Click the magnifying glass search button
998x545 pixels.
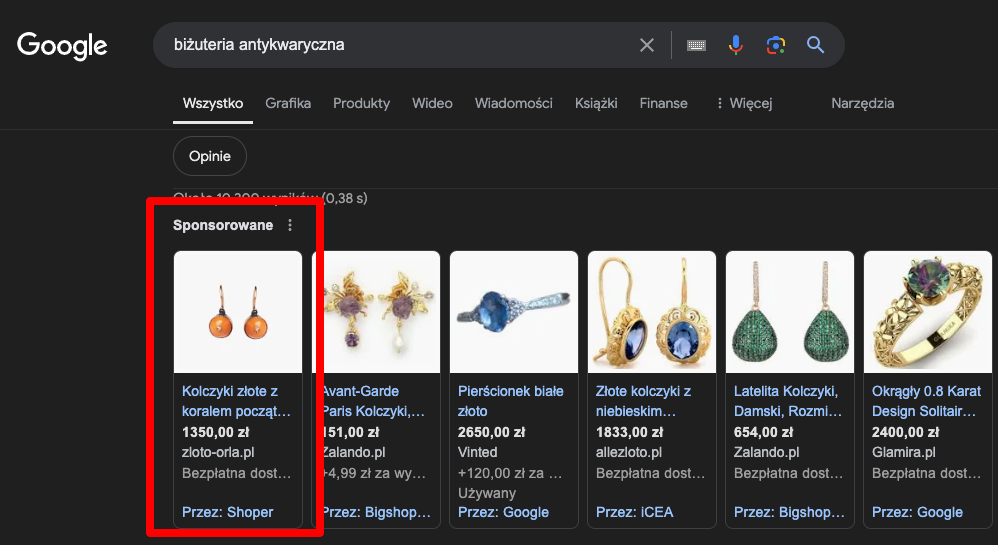[x=815, y=45]
